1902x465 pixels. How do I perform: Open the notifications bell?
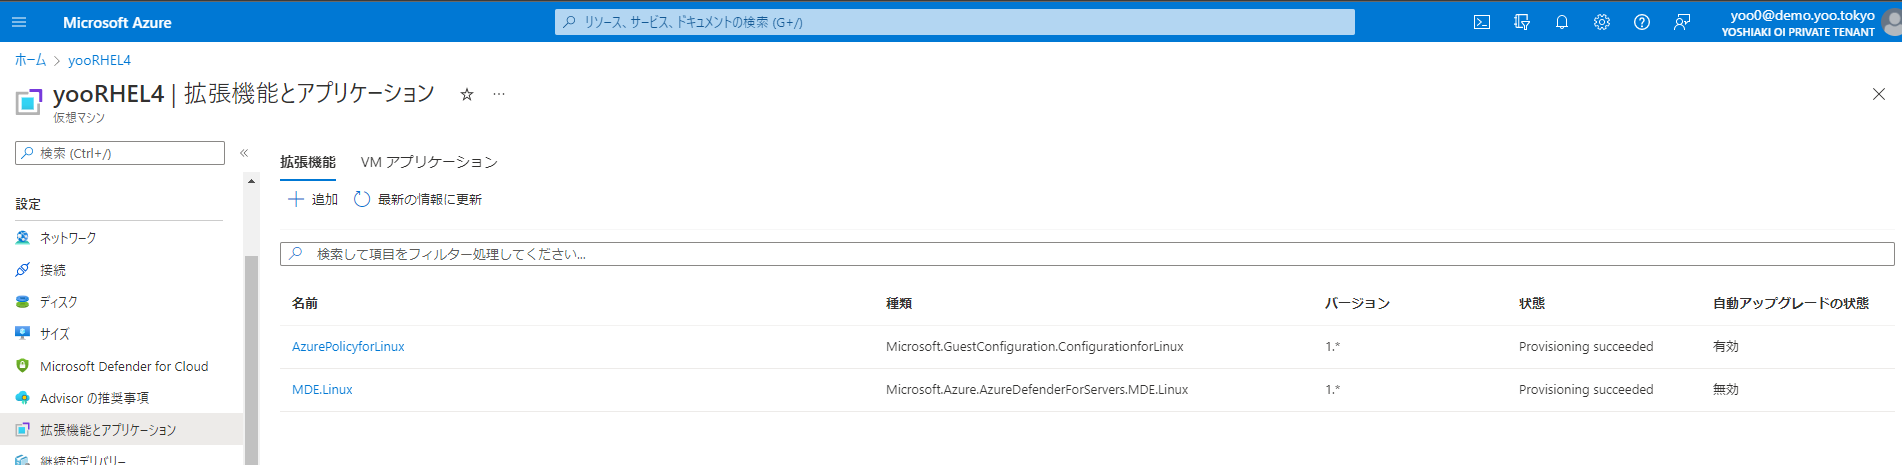coord(1562,22)
